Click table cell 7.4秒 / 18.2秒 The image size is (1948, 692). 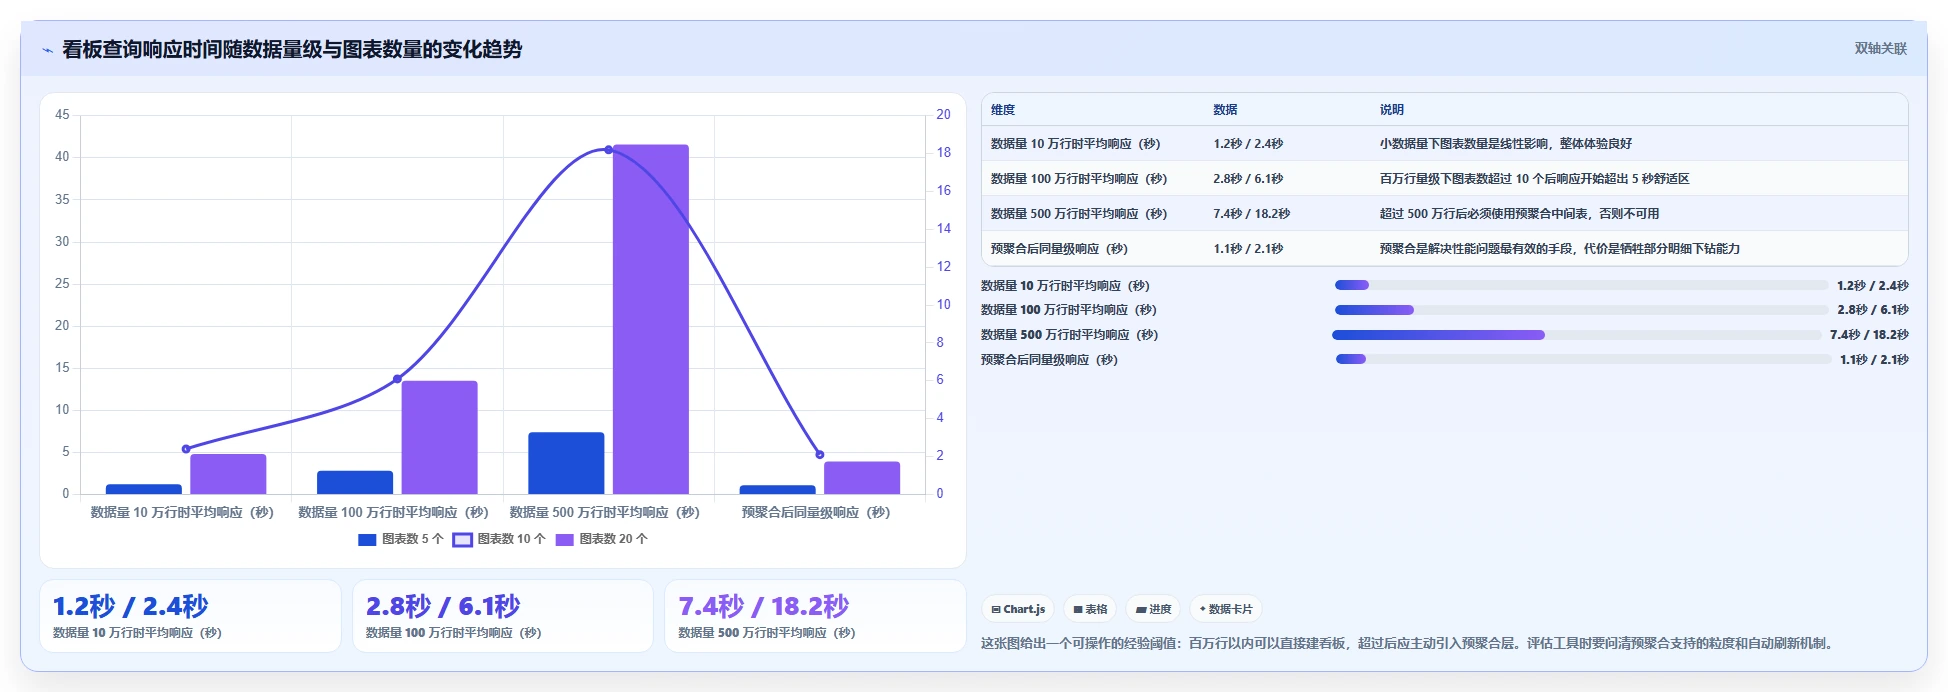click(x=1252, y=214)
